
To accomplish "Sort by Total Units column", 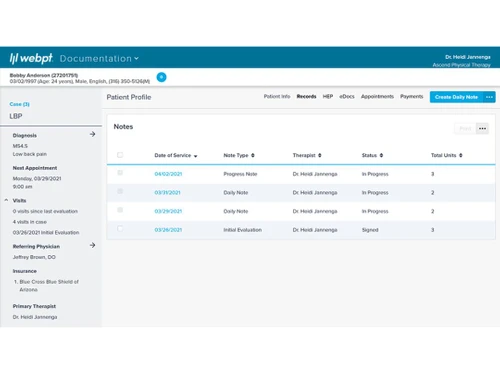I will (x=447, y=155).
